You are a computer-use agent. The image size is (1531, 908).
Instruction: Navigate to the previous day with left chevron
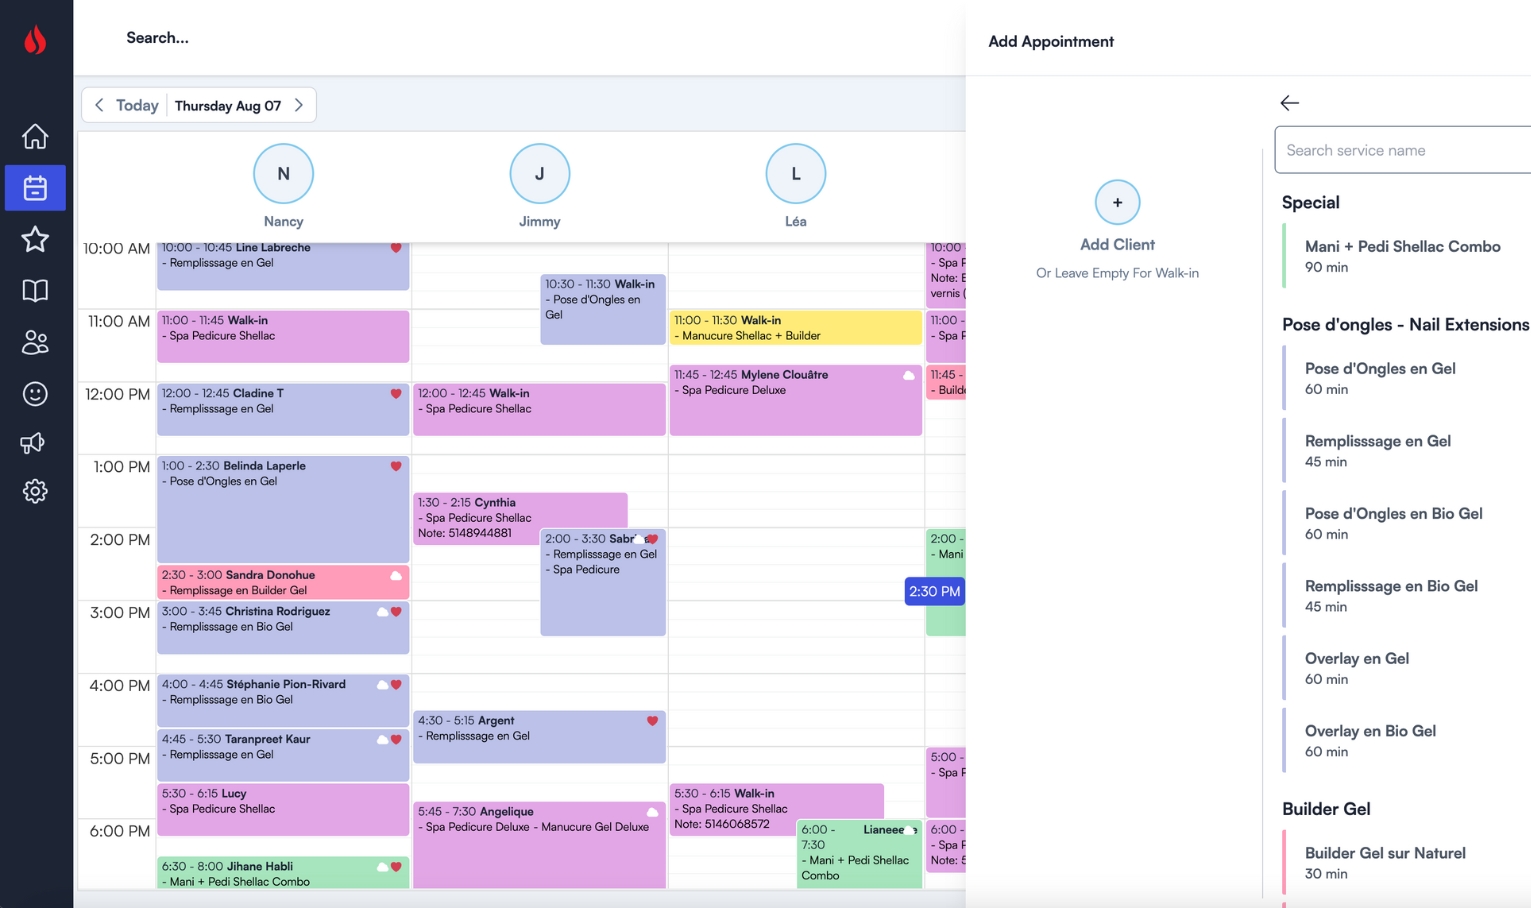(99, 104)
